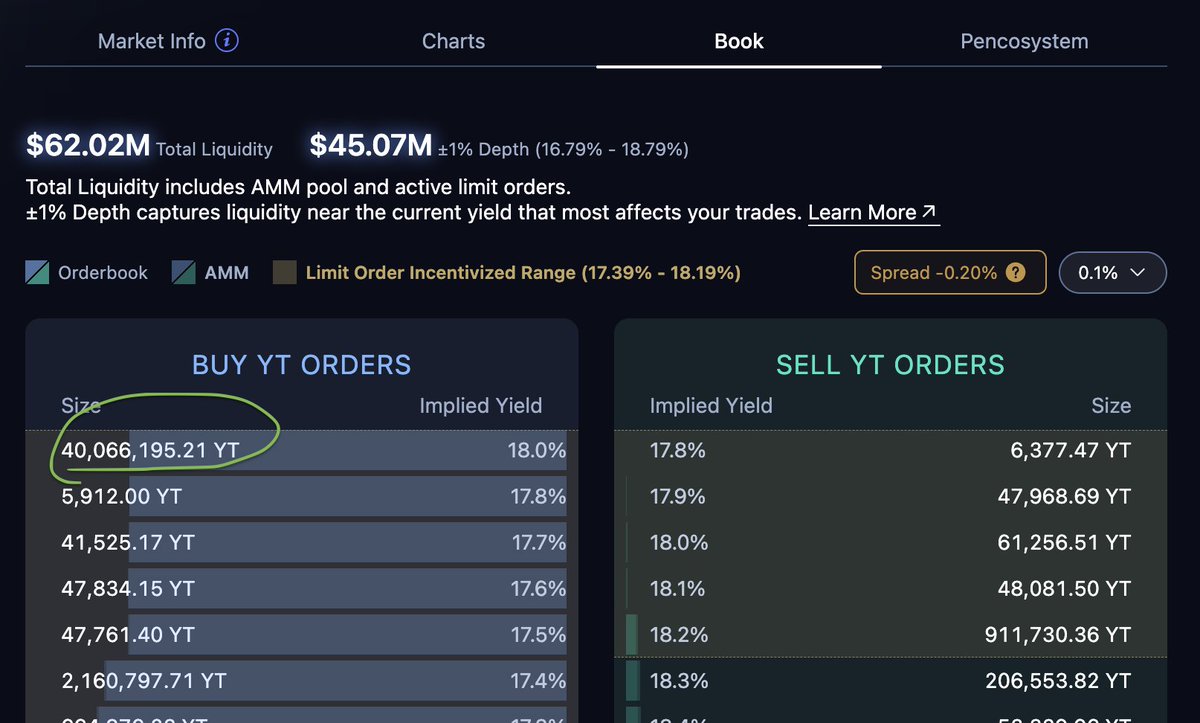Click buy-side 17.7% implied yield
The image size is (1200, 723).
539,542
